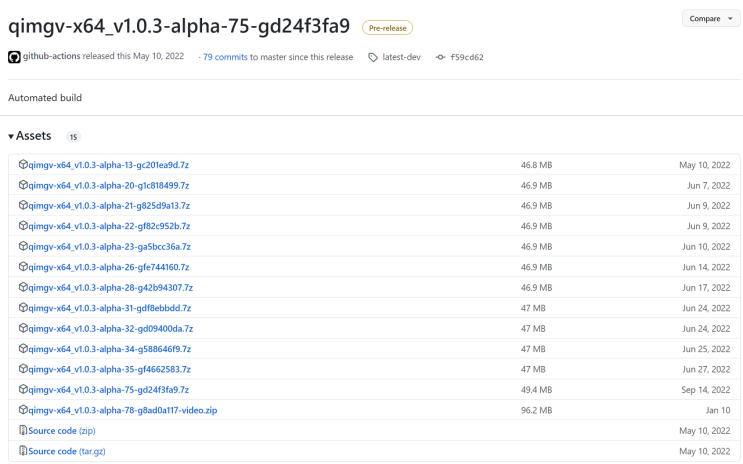Viewport: 743px width, 464px height.
Task: Download qimgv alpha-20-g1c818499.7z
Action: [x=109, y=185]
